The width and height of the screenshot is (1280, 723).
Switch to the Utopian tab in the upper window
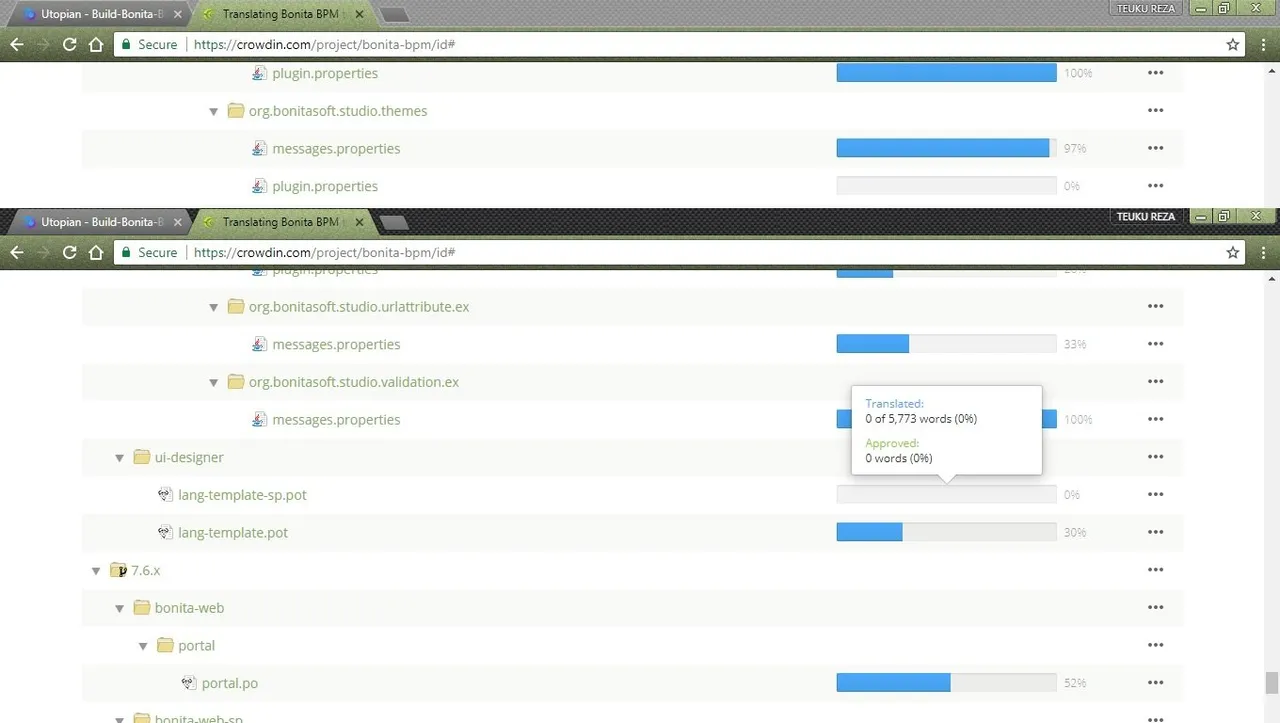[x=98, y=14]
